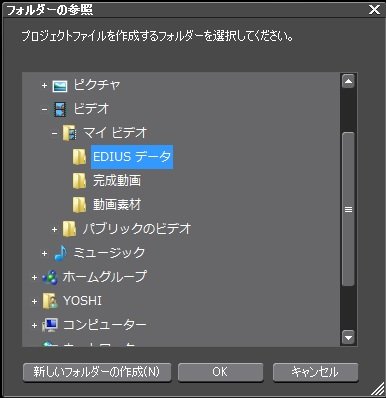Click the ビデオ film strip icon
The width and height of the screenshot is (386, 398).
(60, 109)
